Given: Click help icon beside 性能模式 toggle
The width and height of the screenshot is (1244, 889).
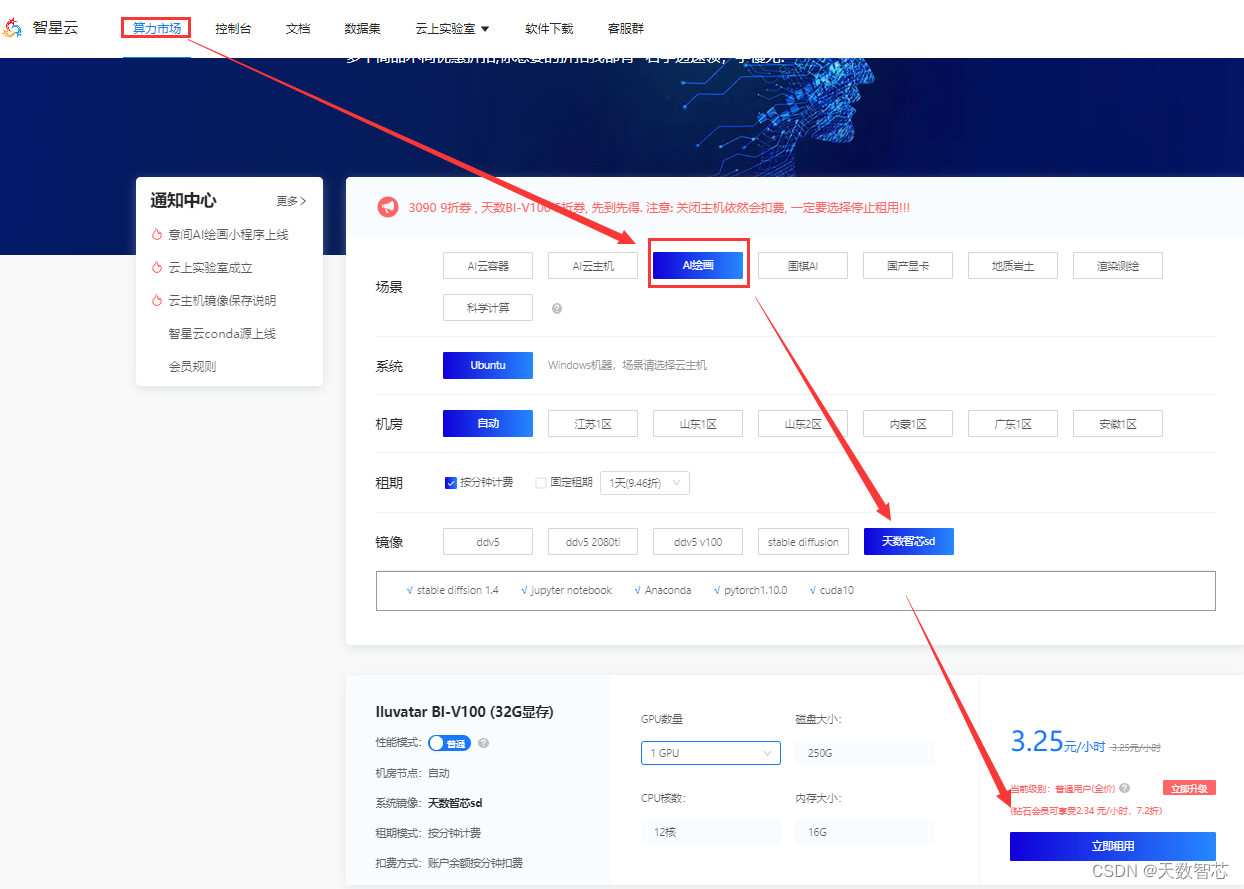Looking at the screenshot, I should click(483, 743).
